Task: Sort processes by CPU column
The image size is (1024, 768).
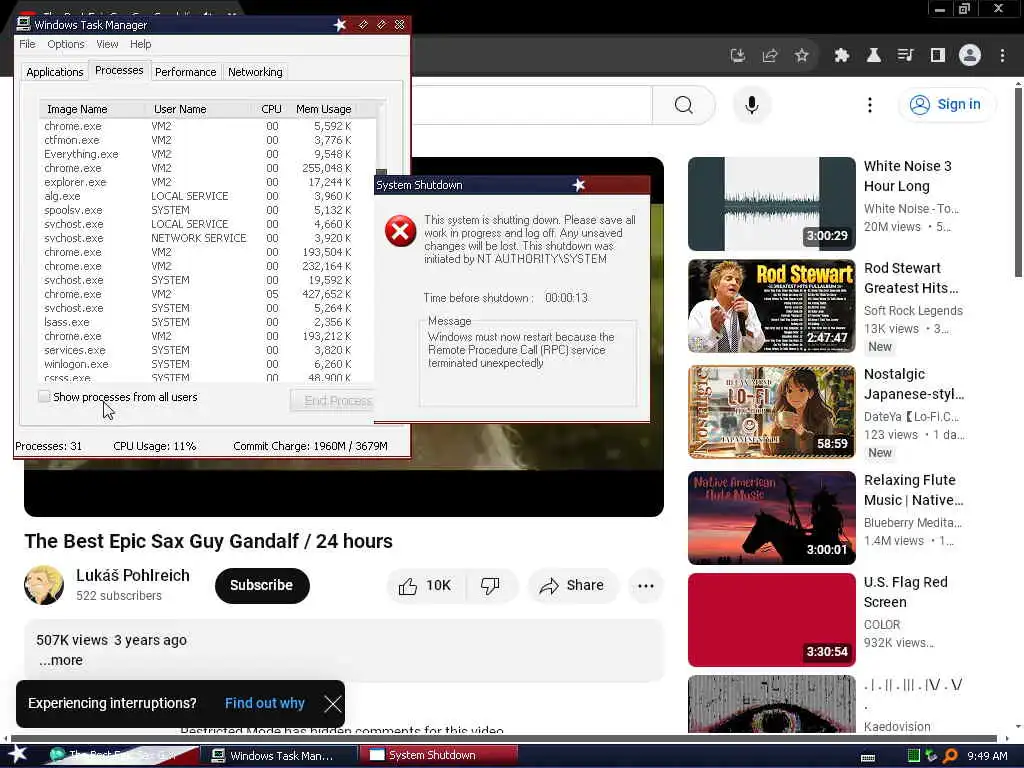Action: (271, 109)
